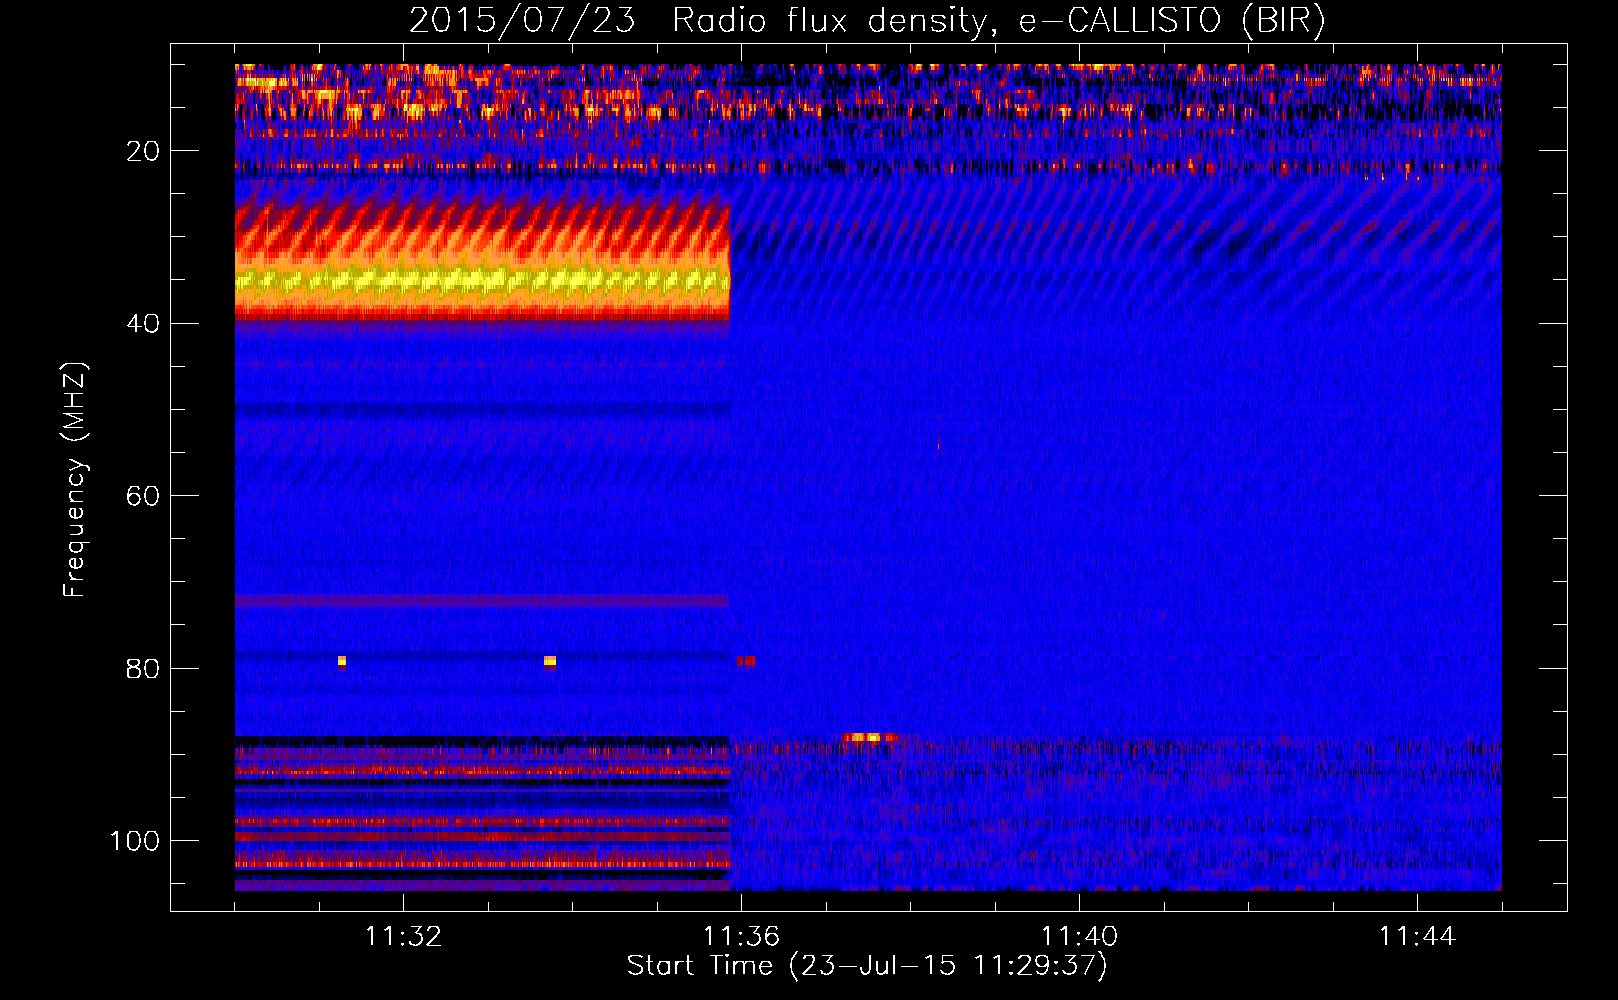This screenshot has width=1618, height=1000.
Task: Click the red spot at 80 MHz near 11:36
Action: (x=746, y=661)
